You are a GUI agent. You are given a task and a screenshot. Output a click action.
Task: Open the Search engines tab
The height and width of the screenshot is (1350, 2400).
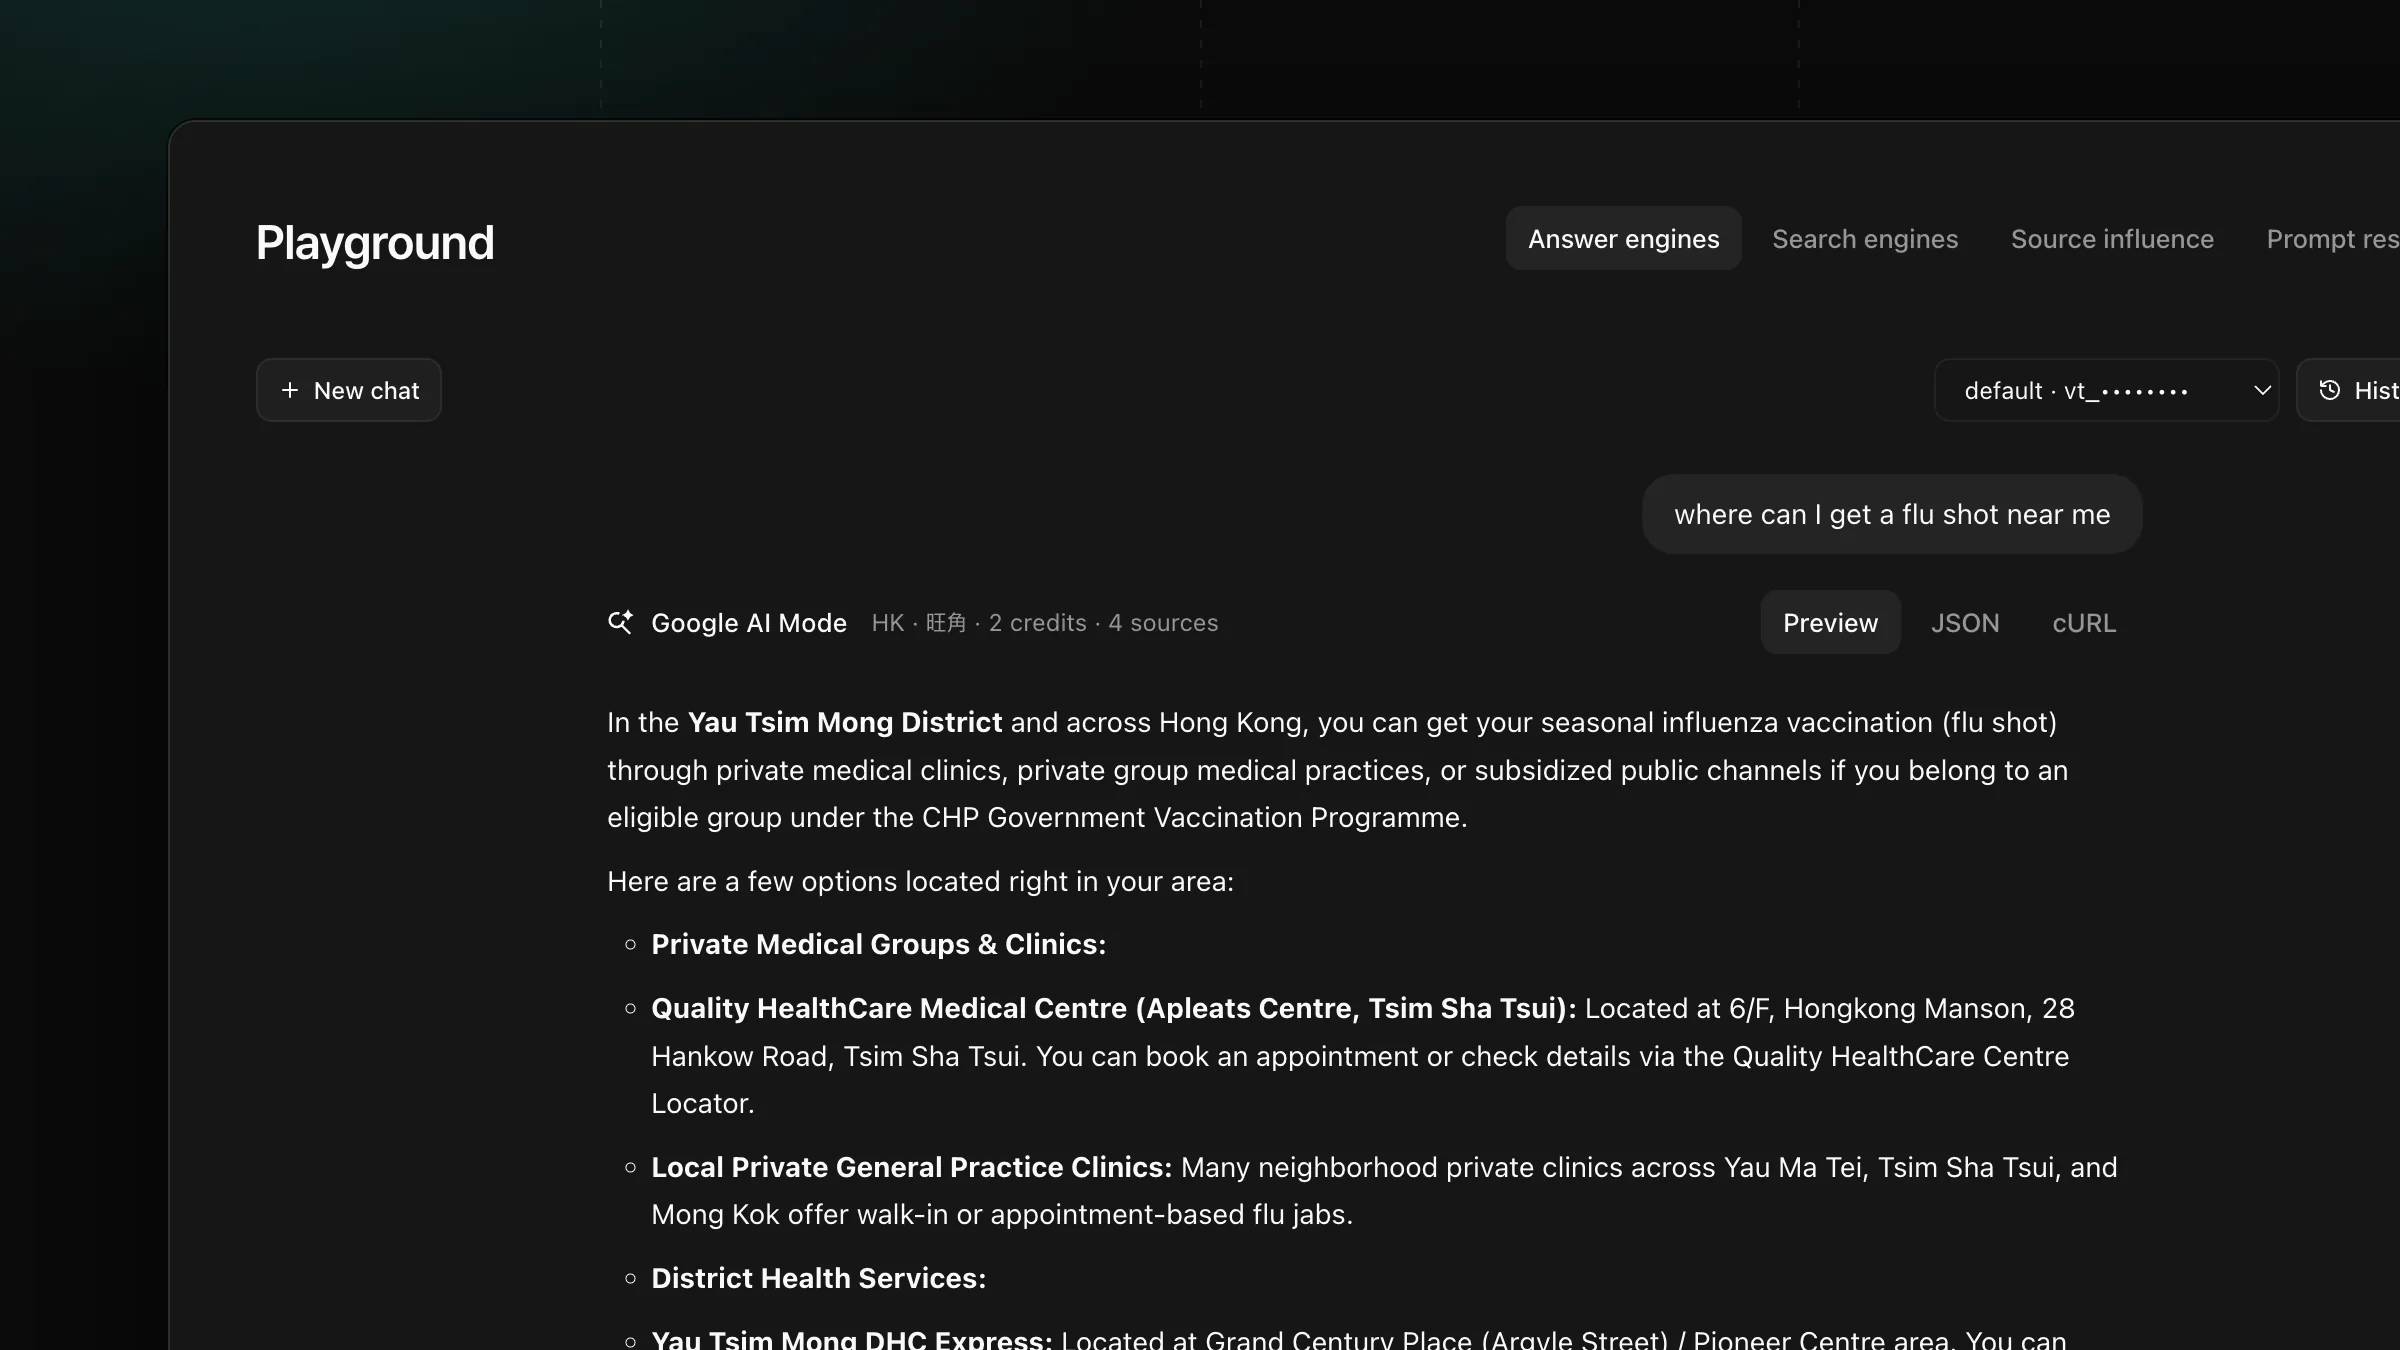(x=1865, y=239)
